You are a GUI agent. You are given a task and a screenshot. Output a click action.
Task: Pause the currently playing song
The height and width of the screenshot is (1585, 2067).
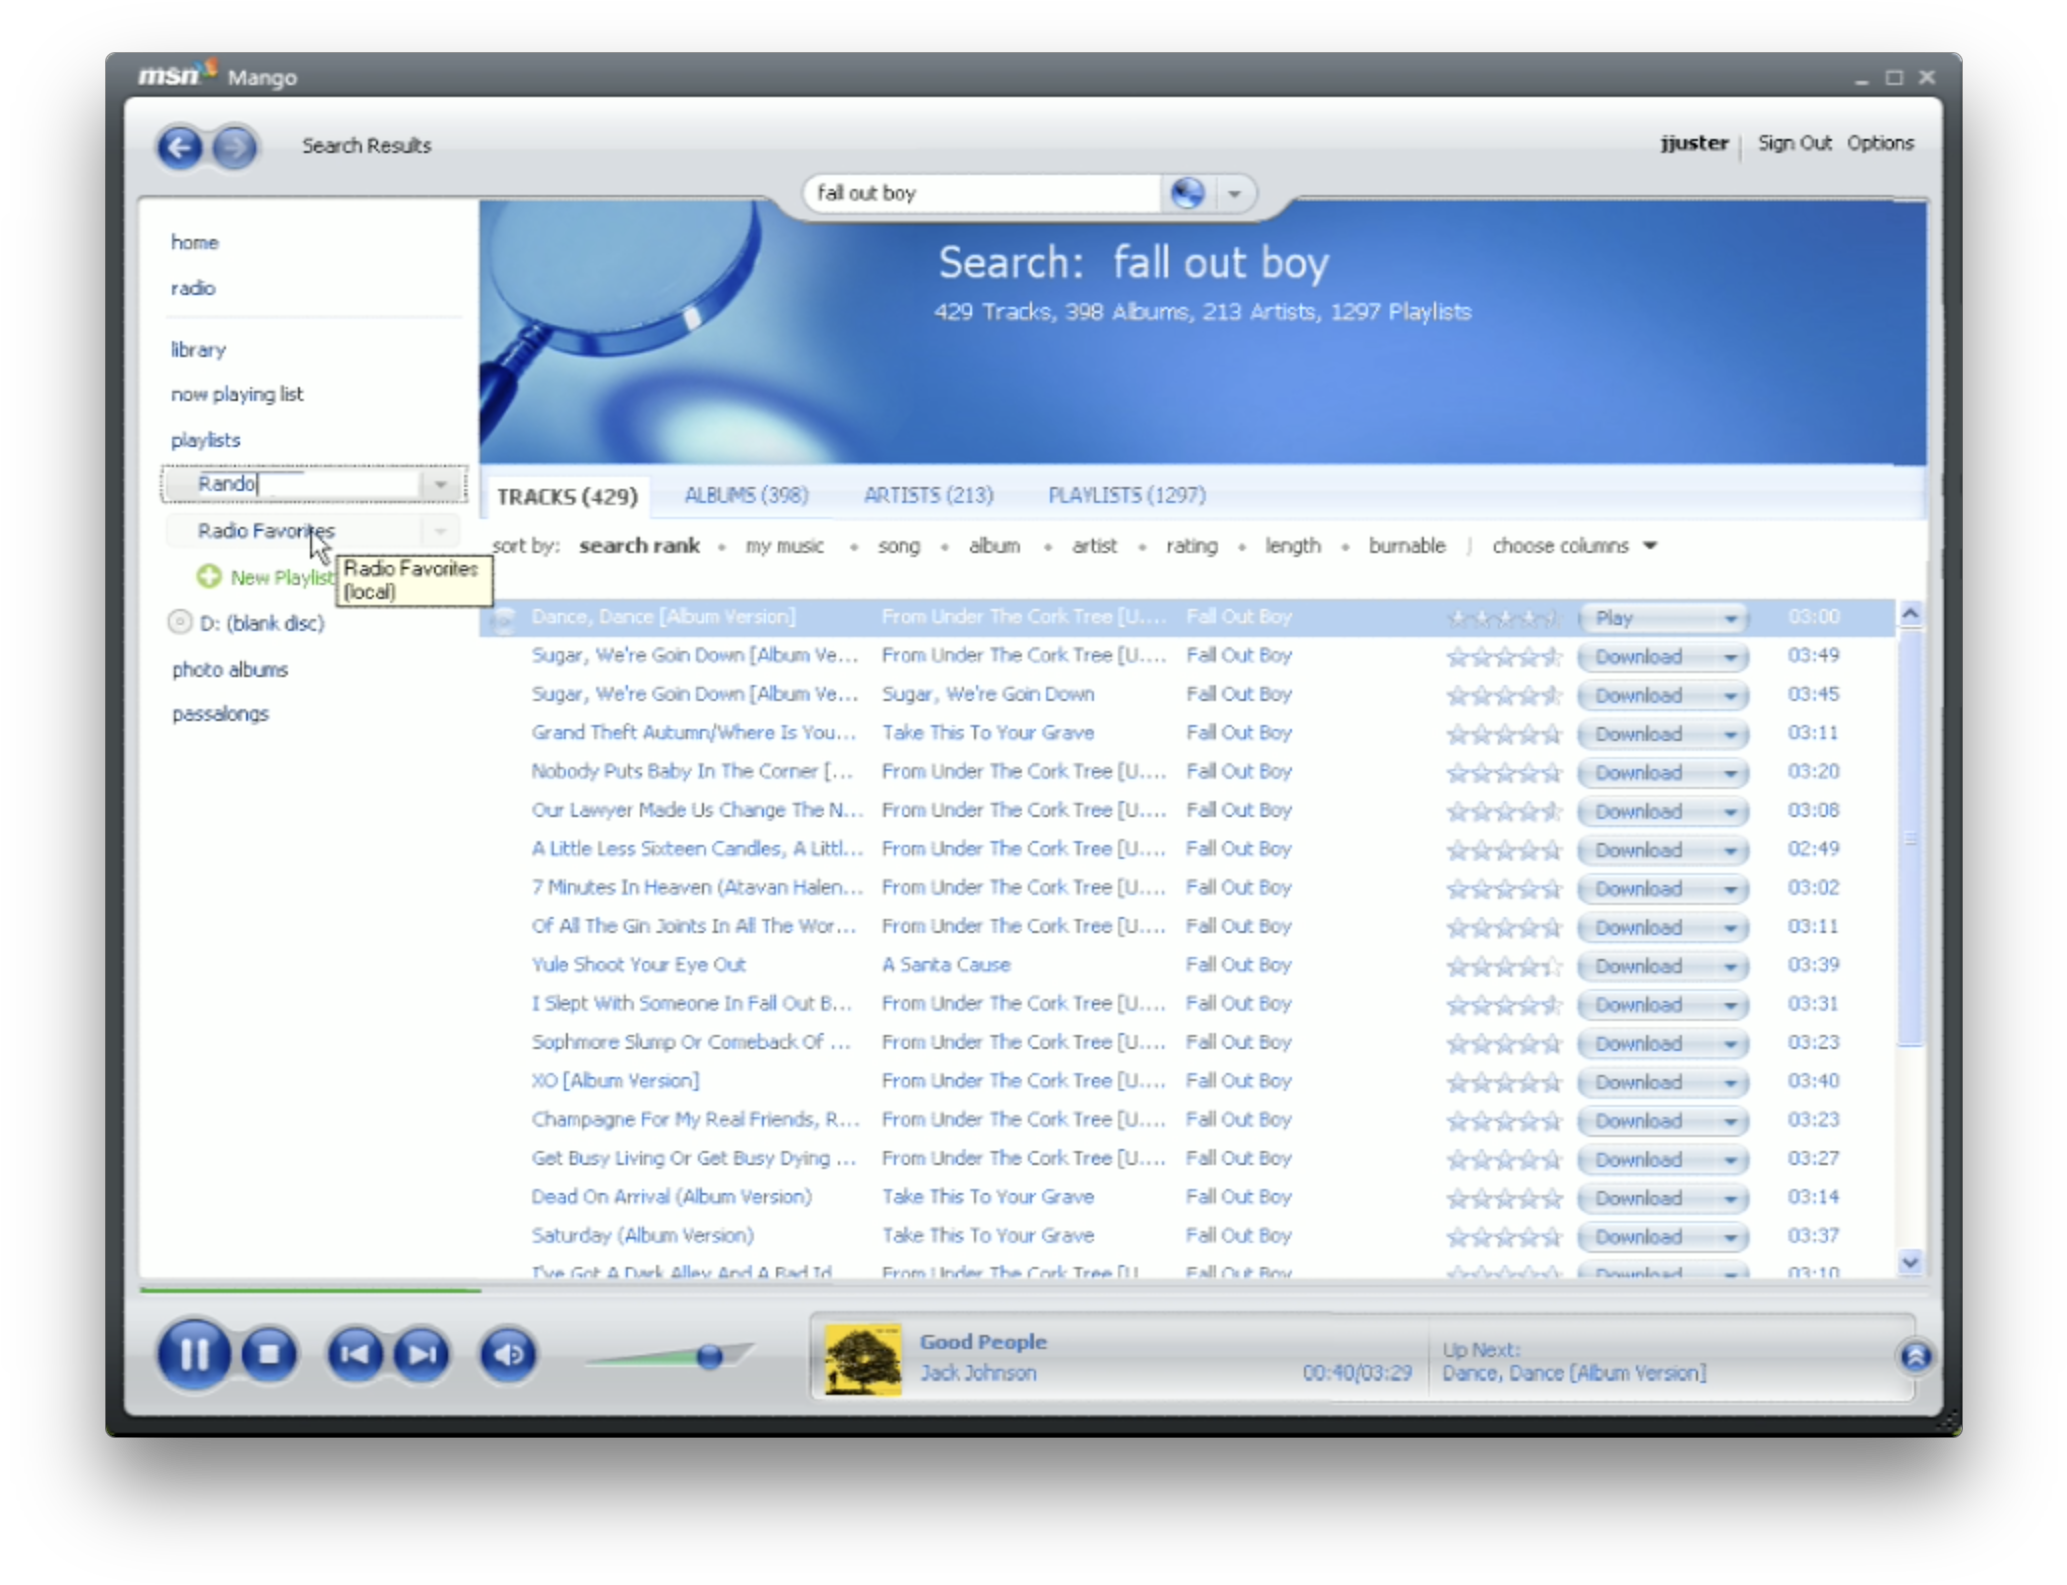pos(194,1354)
